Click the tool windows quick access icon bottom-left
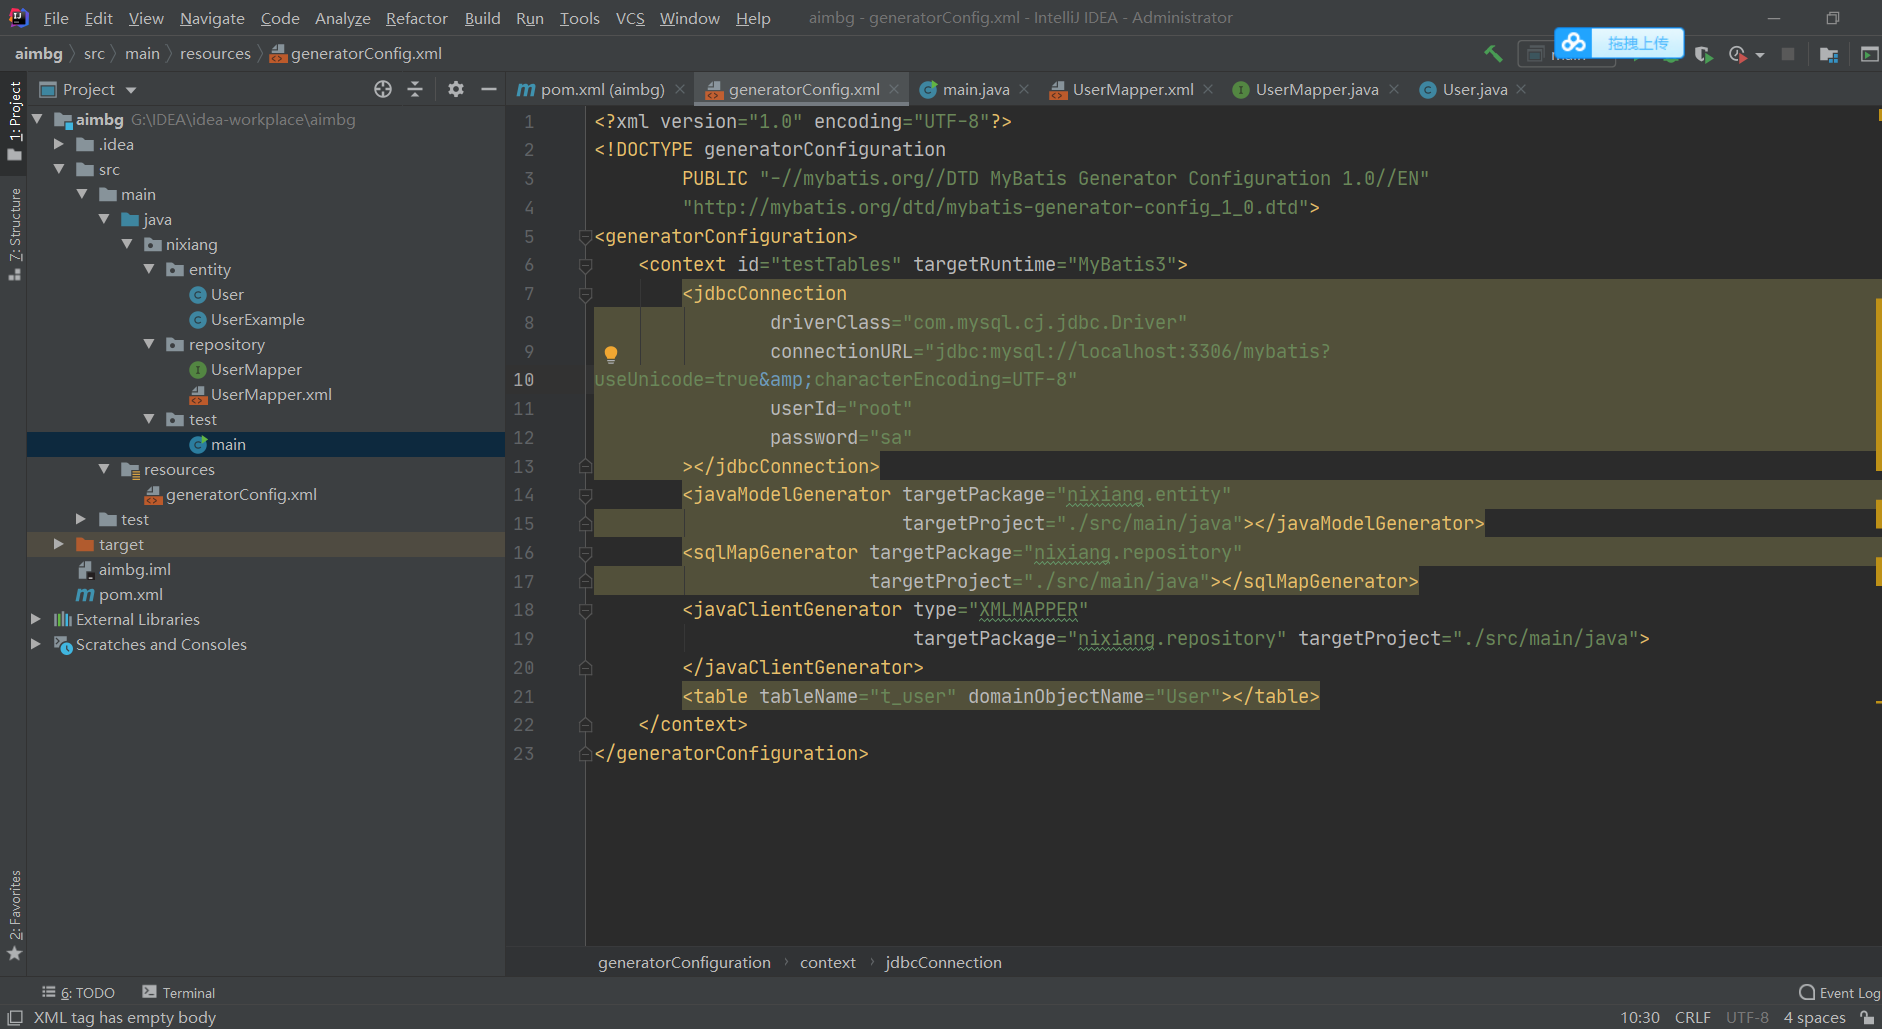 (15, 1017)
